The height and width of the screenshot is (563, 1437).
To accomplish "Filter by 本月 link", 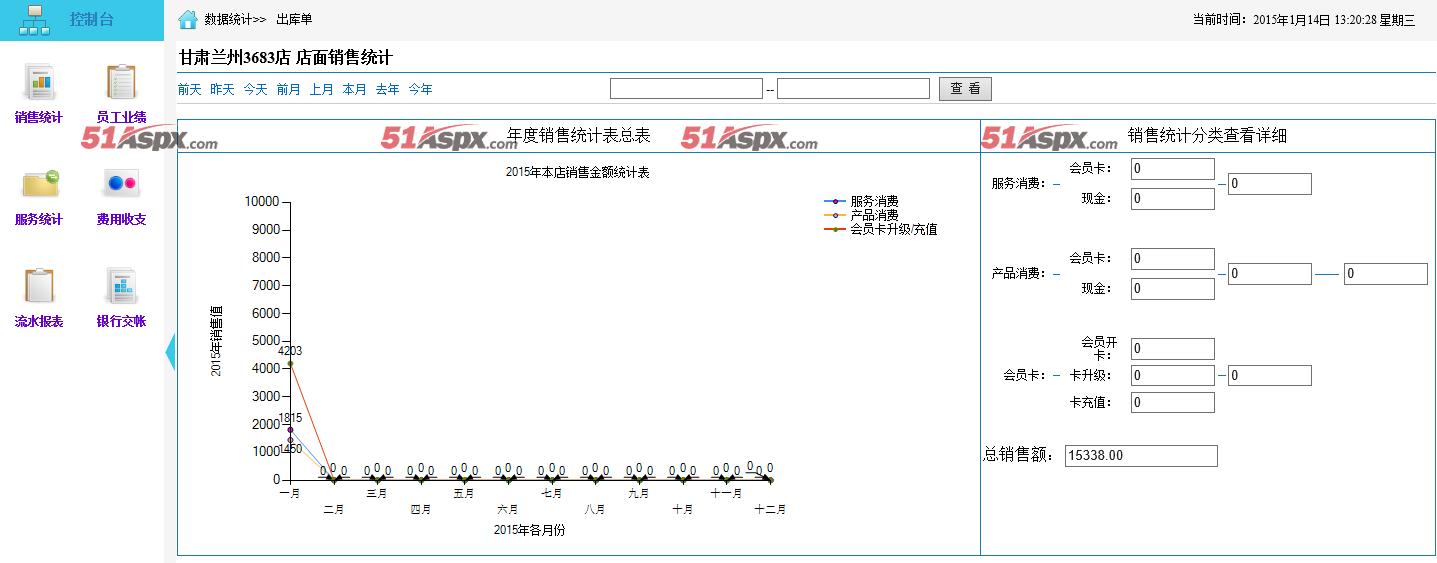I will [354, 89].
